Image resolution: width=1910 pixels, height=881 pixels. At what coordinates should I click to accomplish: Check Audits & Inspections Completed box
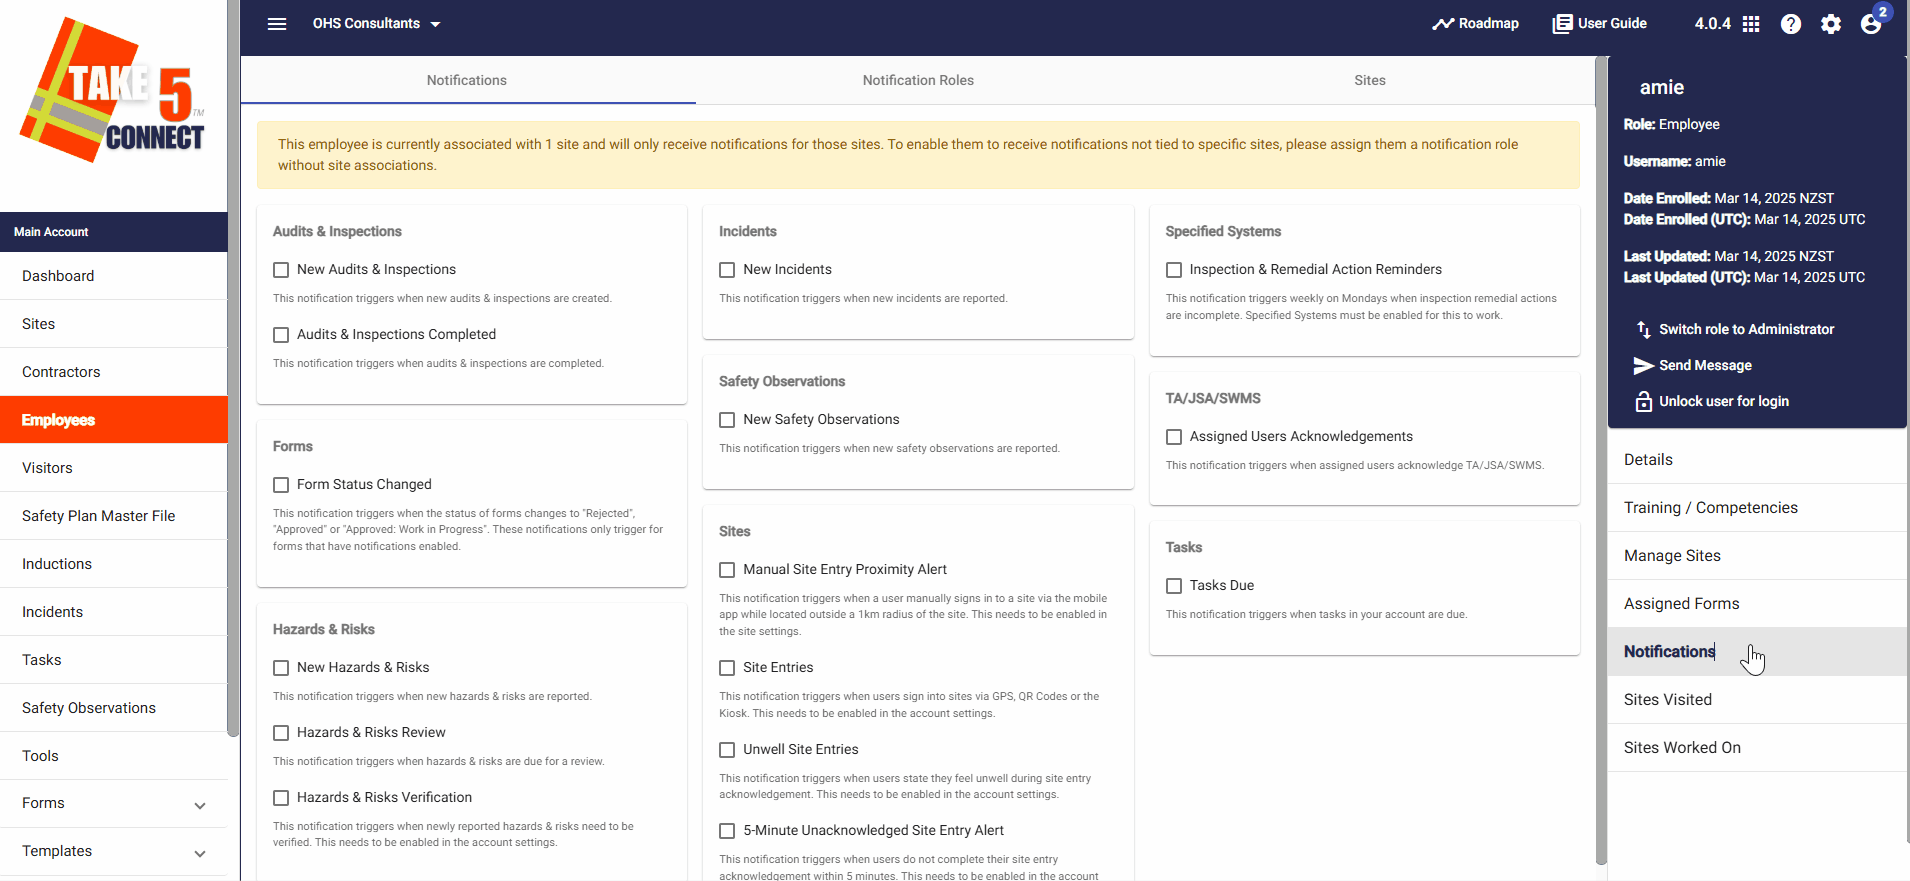[x=281, y=335]
